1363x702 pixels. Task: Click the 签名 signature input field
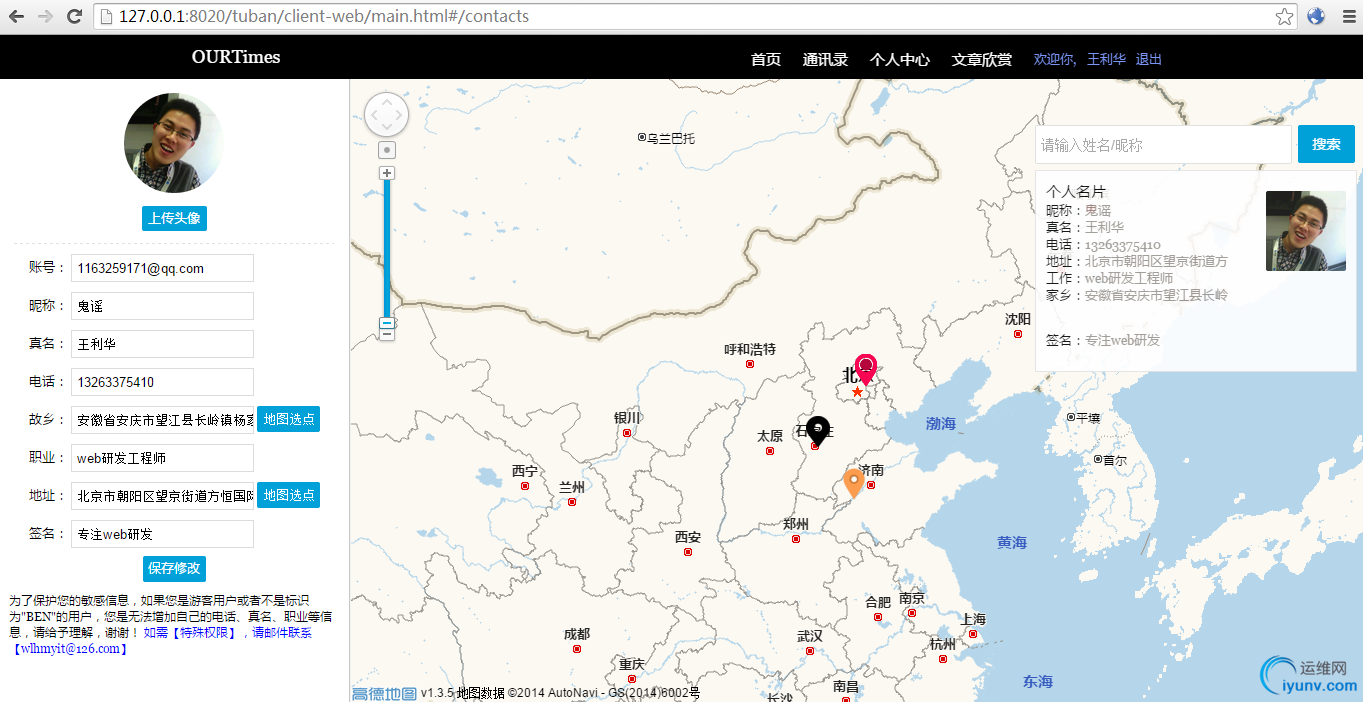pos(162,534)
